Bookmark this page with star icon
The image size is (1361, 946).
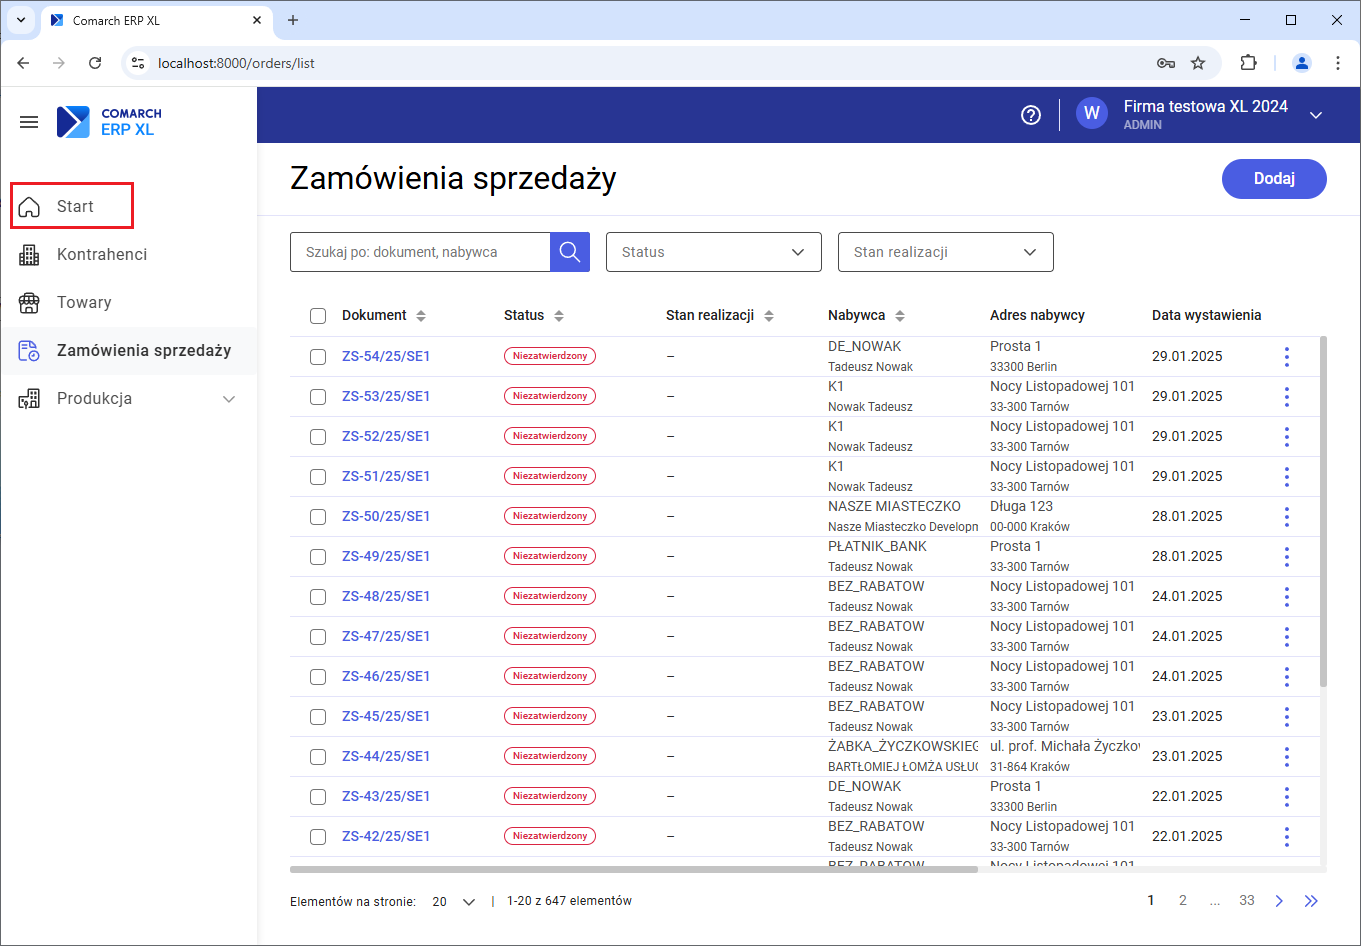[1198, 63]
